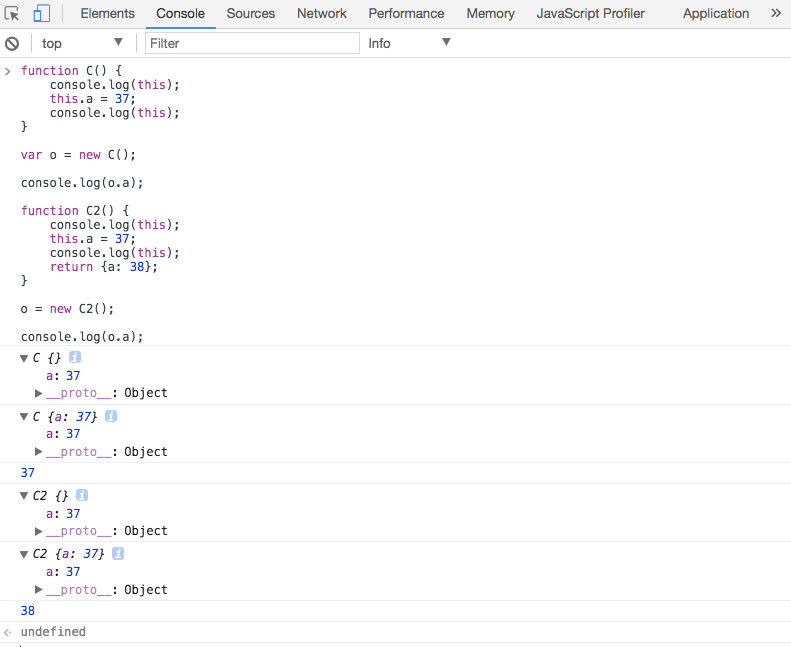This screenshot has width=791, height=647.
Task: Expand __proto__ under C {a: 37}
Action: tap(38, 451)
